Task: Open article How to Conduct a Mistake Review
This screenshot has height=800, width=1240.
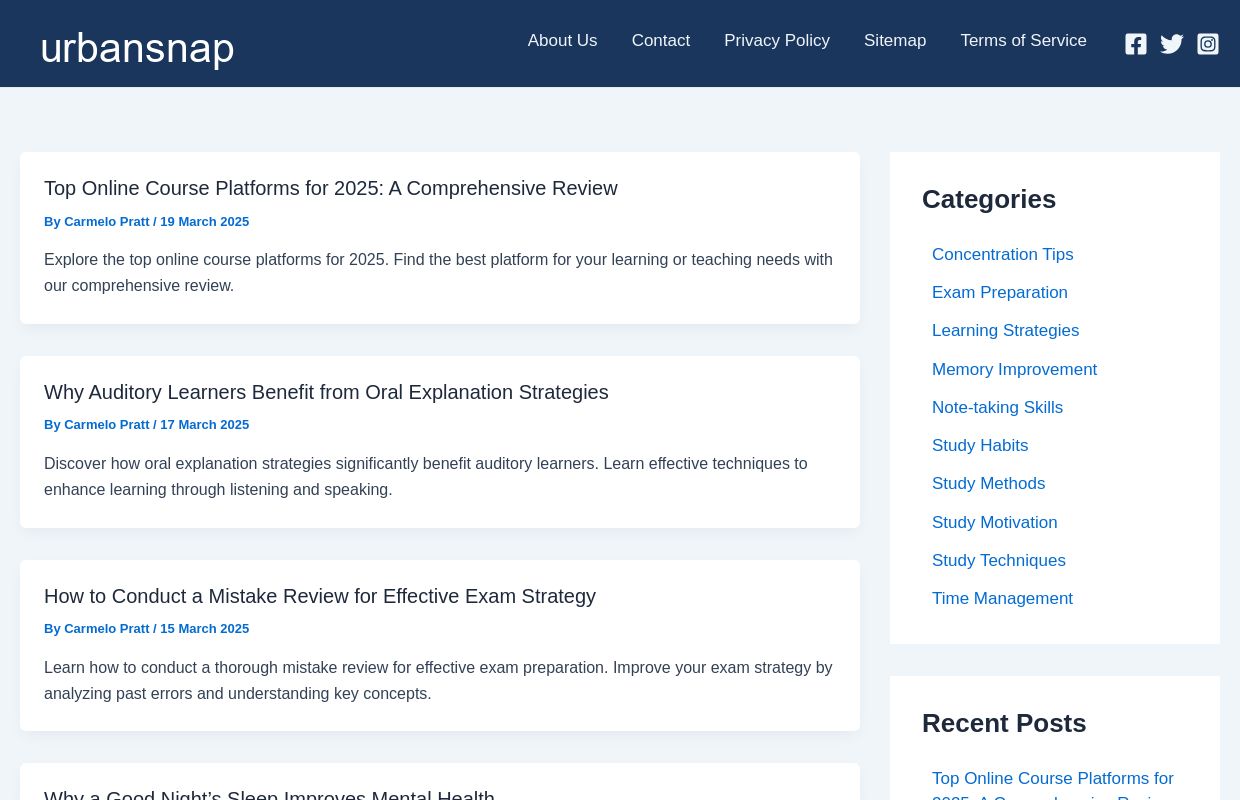Action: tap(320, 596)
